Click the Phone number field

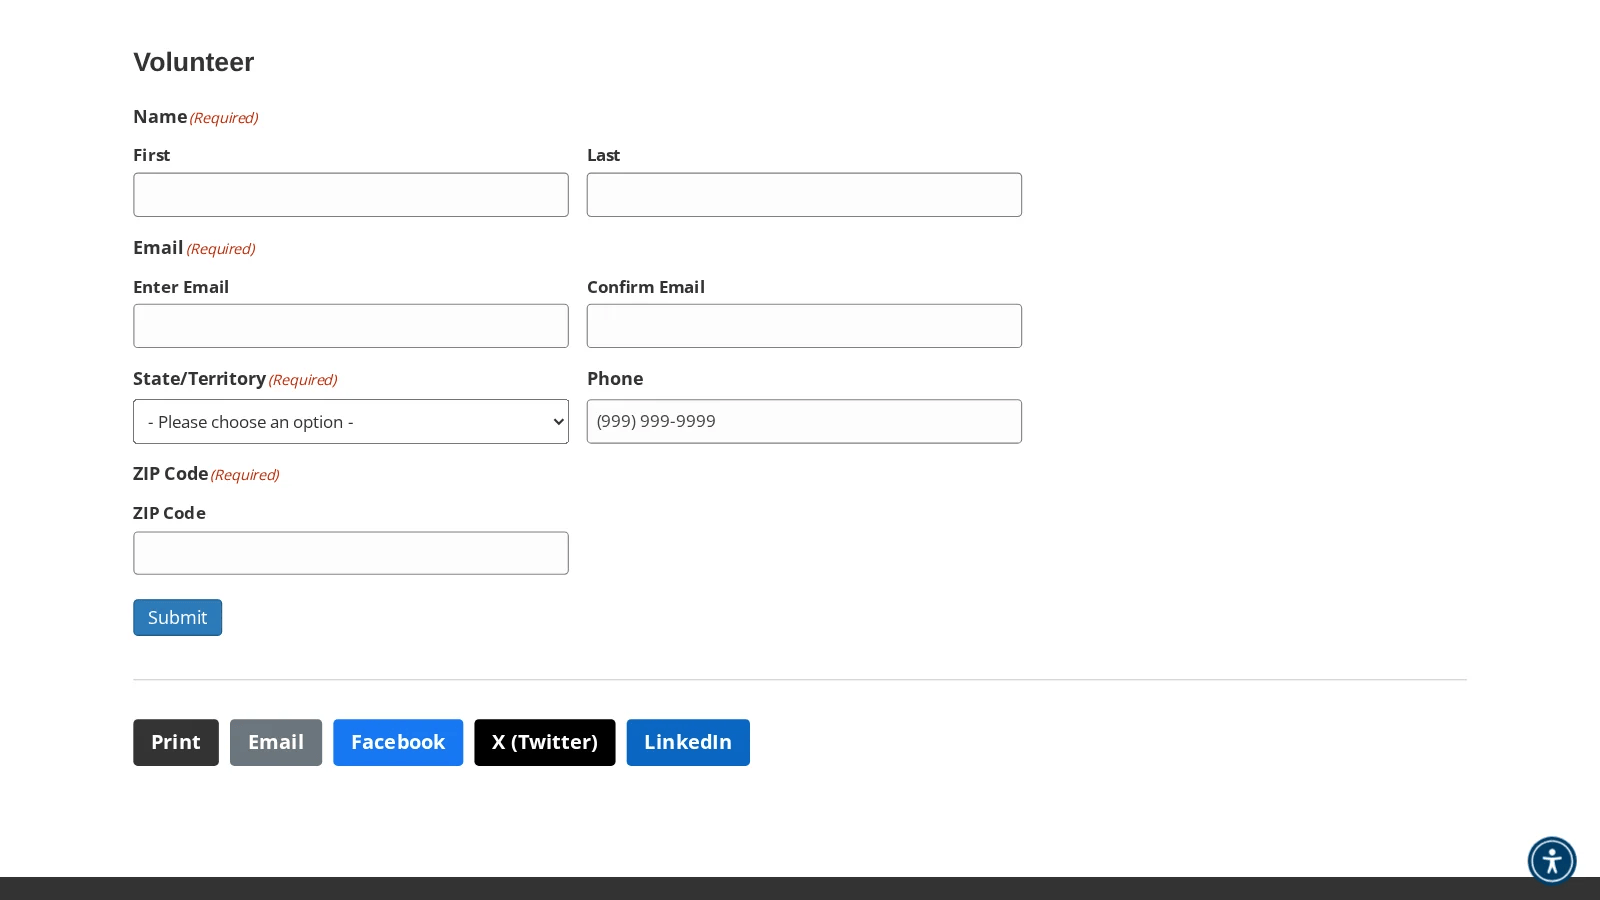[x=804, y=421]
